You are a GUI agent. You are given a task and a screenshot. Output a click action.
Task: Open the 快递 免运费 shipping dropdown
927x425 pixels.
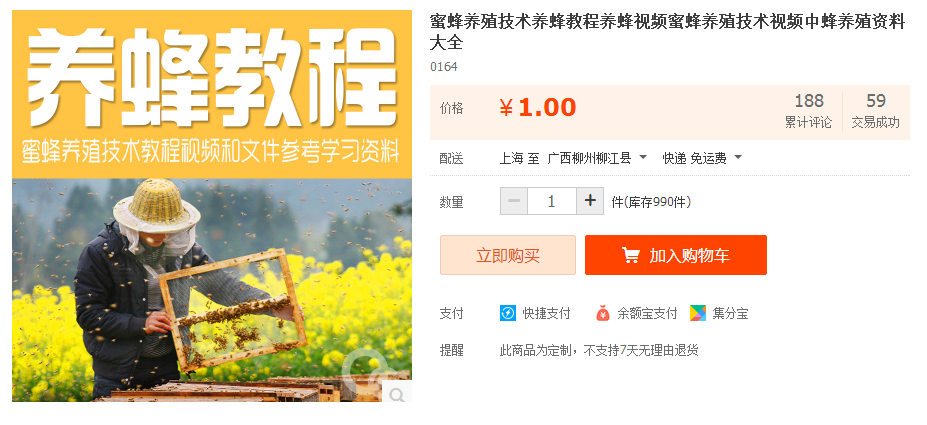coord(702,158)
